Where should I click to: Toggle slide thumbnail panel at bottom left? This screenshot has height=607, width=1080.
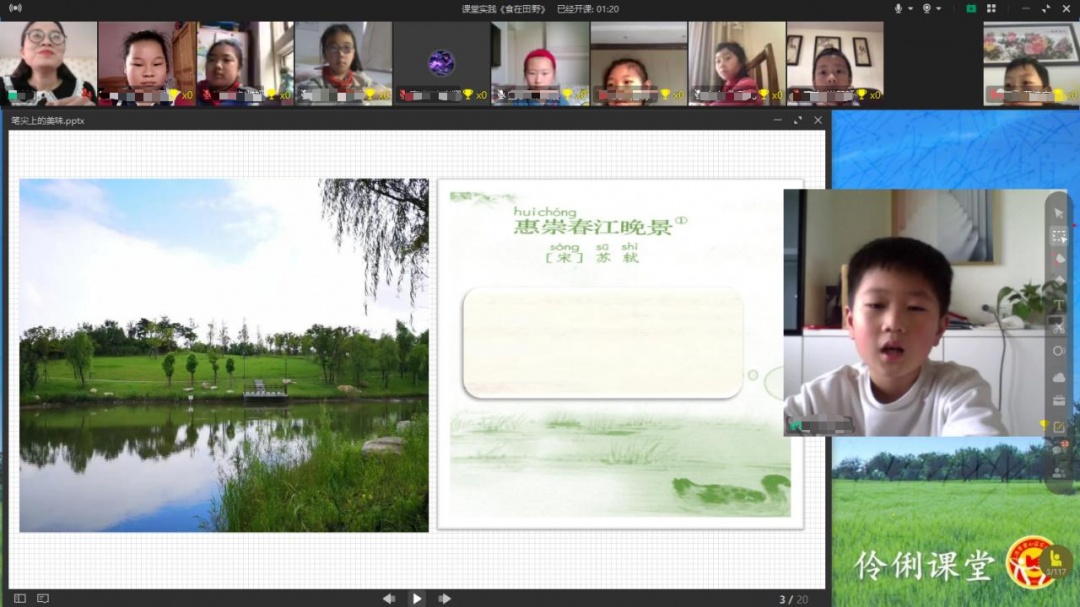point(20,598)
